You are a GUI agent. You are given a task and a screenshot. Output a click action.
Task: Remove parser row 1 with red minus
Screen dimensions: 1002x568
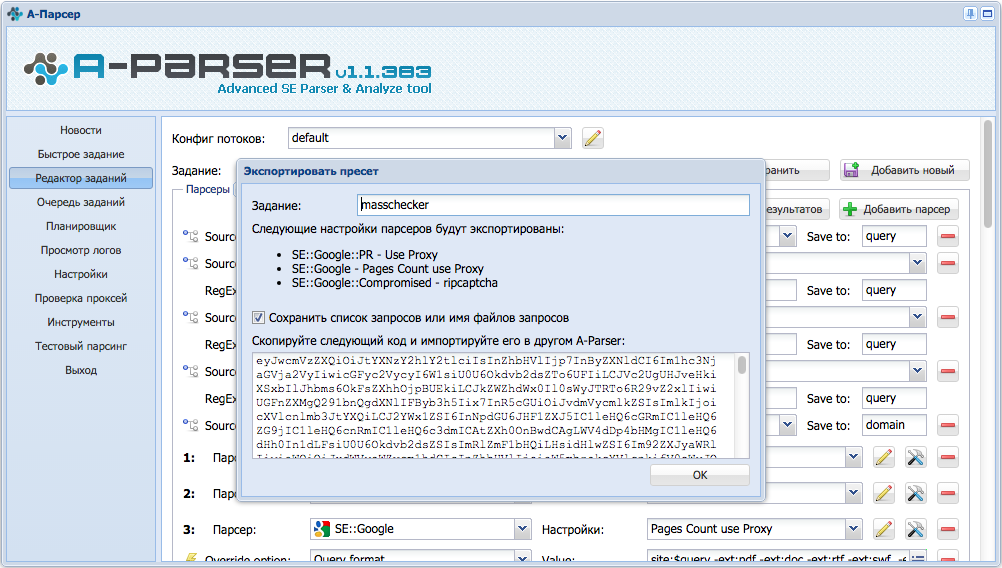point(948,457)
